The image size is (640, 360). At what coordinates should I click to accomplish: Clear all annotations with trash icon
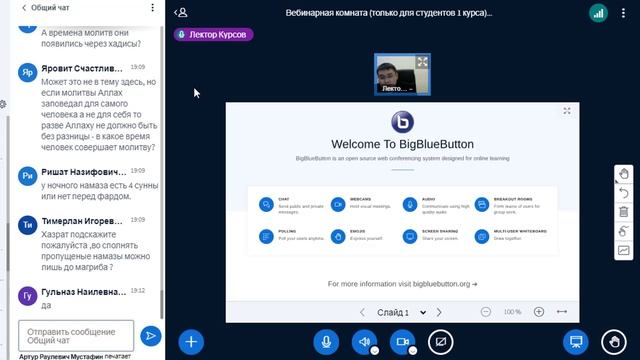[x=624, y=212]
